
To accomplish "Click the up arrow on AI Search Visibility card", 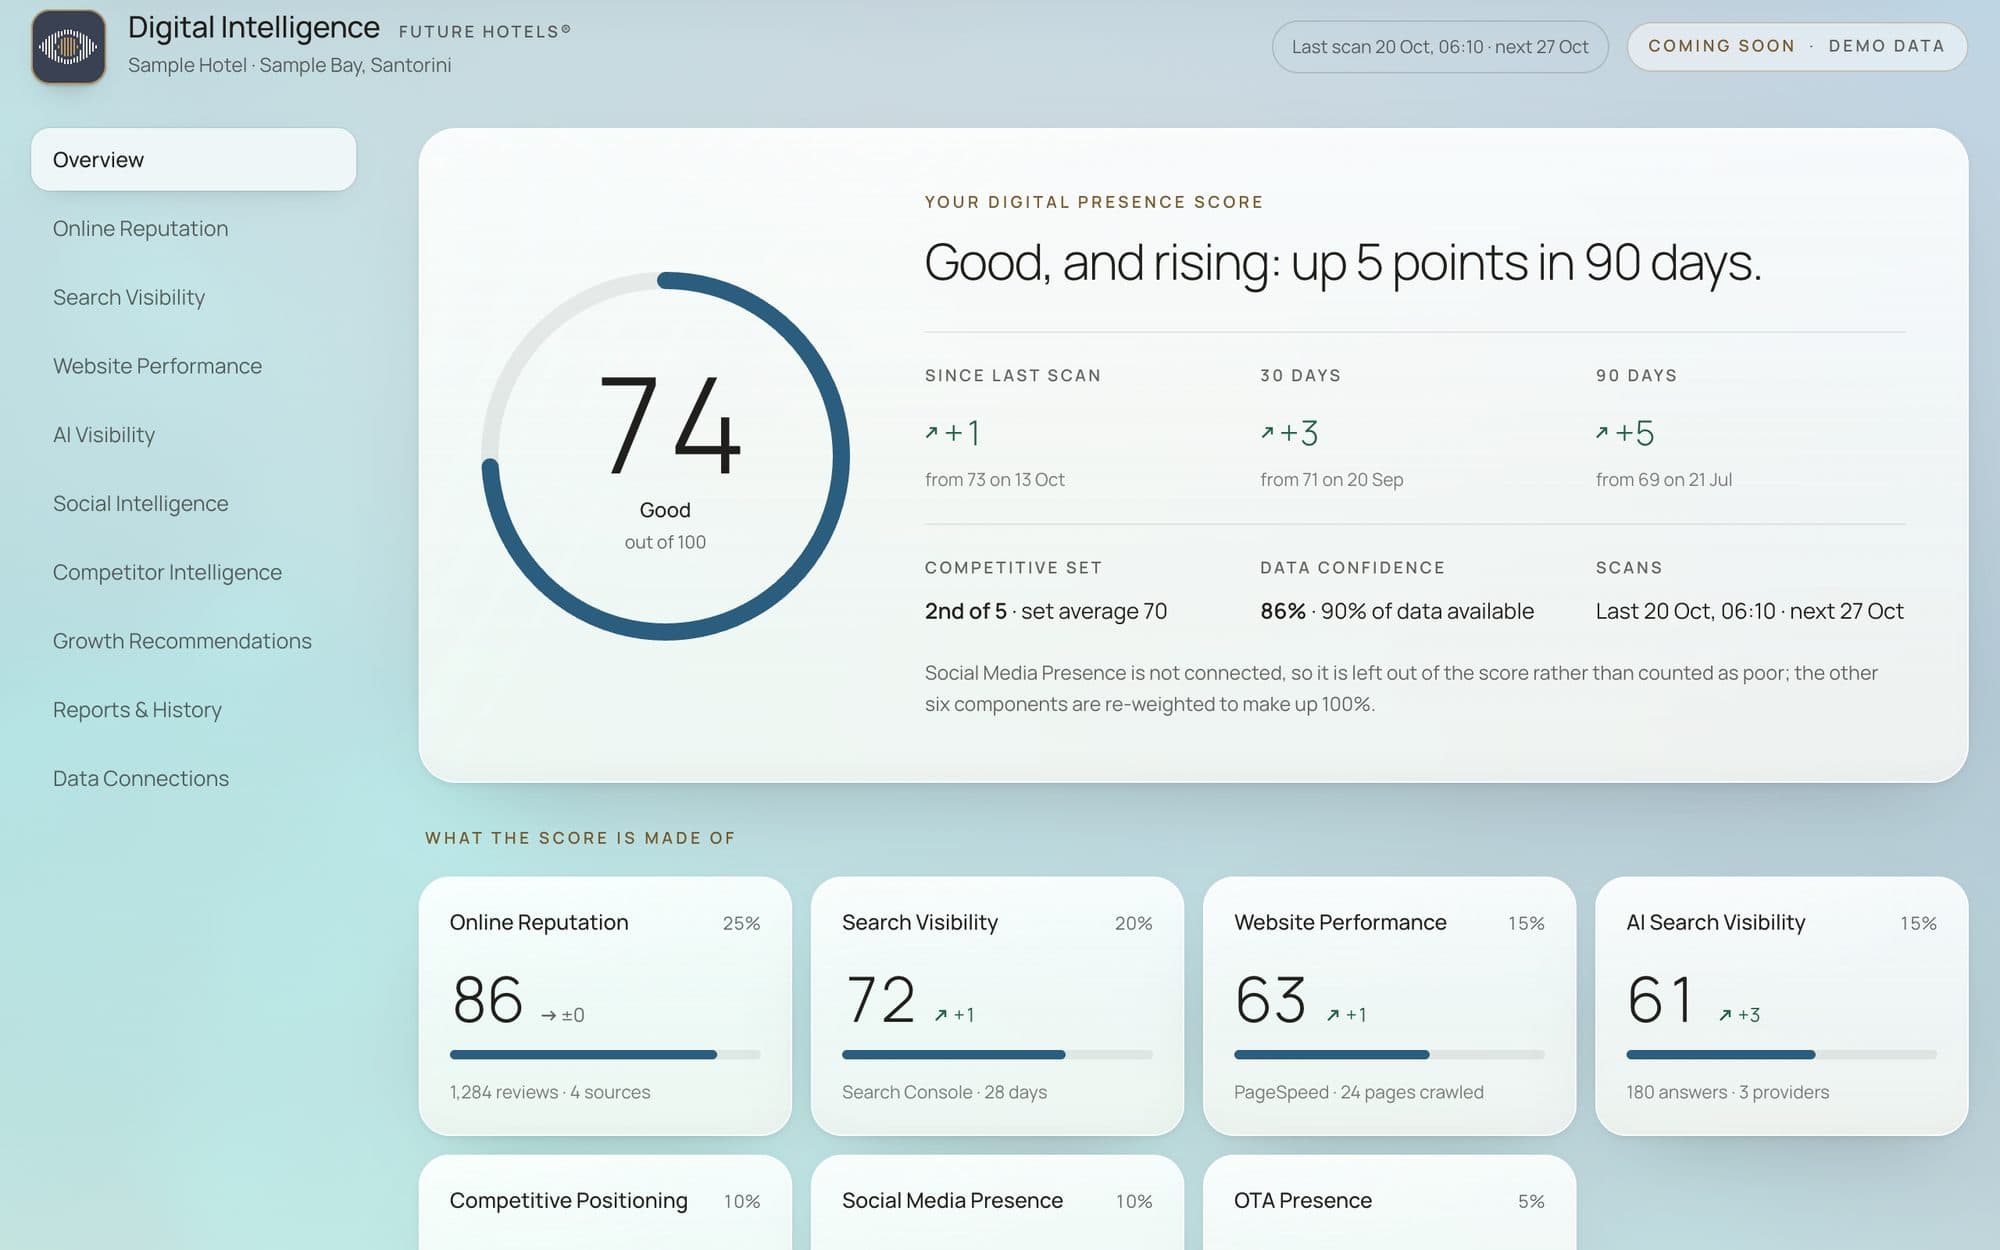I will point(1725,1015).
